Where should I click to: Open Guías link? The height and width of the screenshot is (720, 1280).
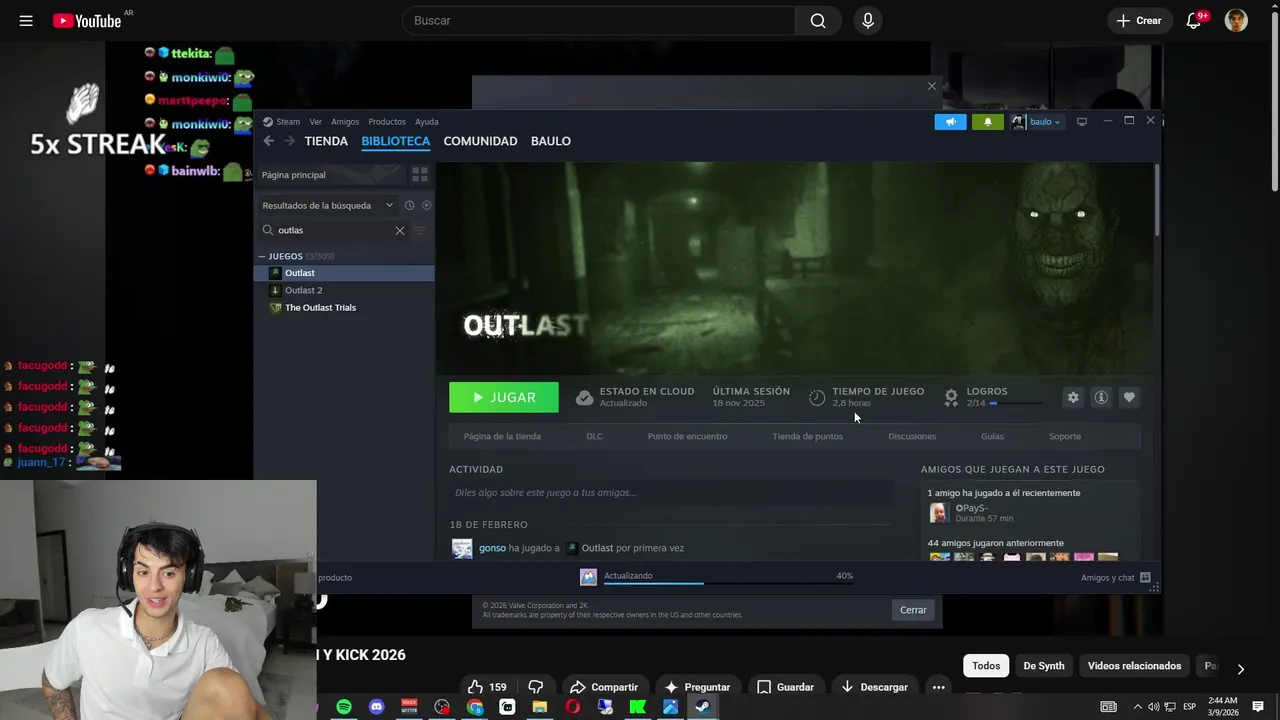pos(992,436)
